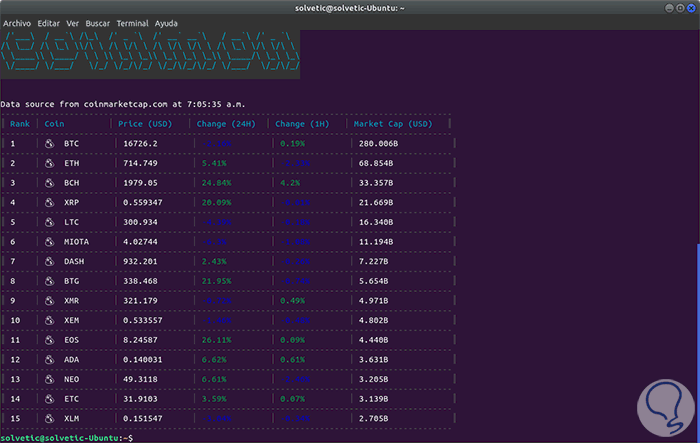The height and width of the screenshot is (443, 700).
Task: Click the ADA price 0.140031
Action: click(x=142, y=359)
